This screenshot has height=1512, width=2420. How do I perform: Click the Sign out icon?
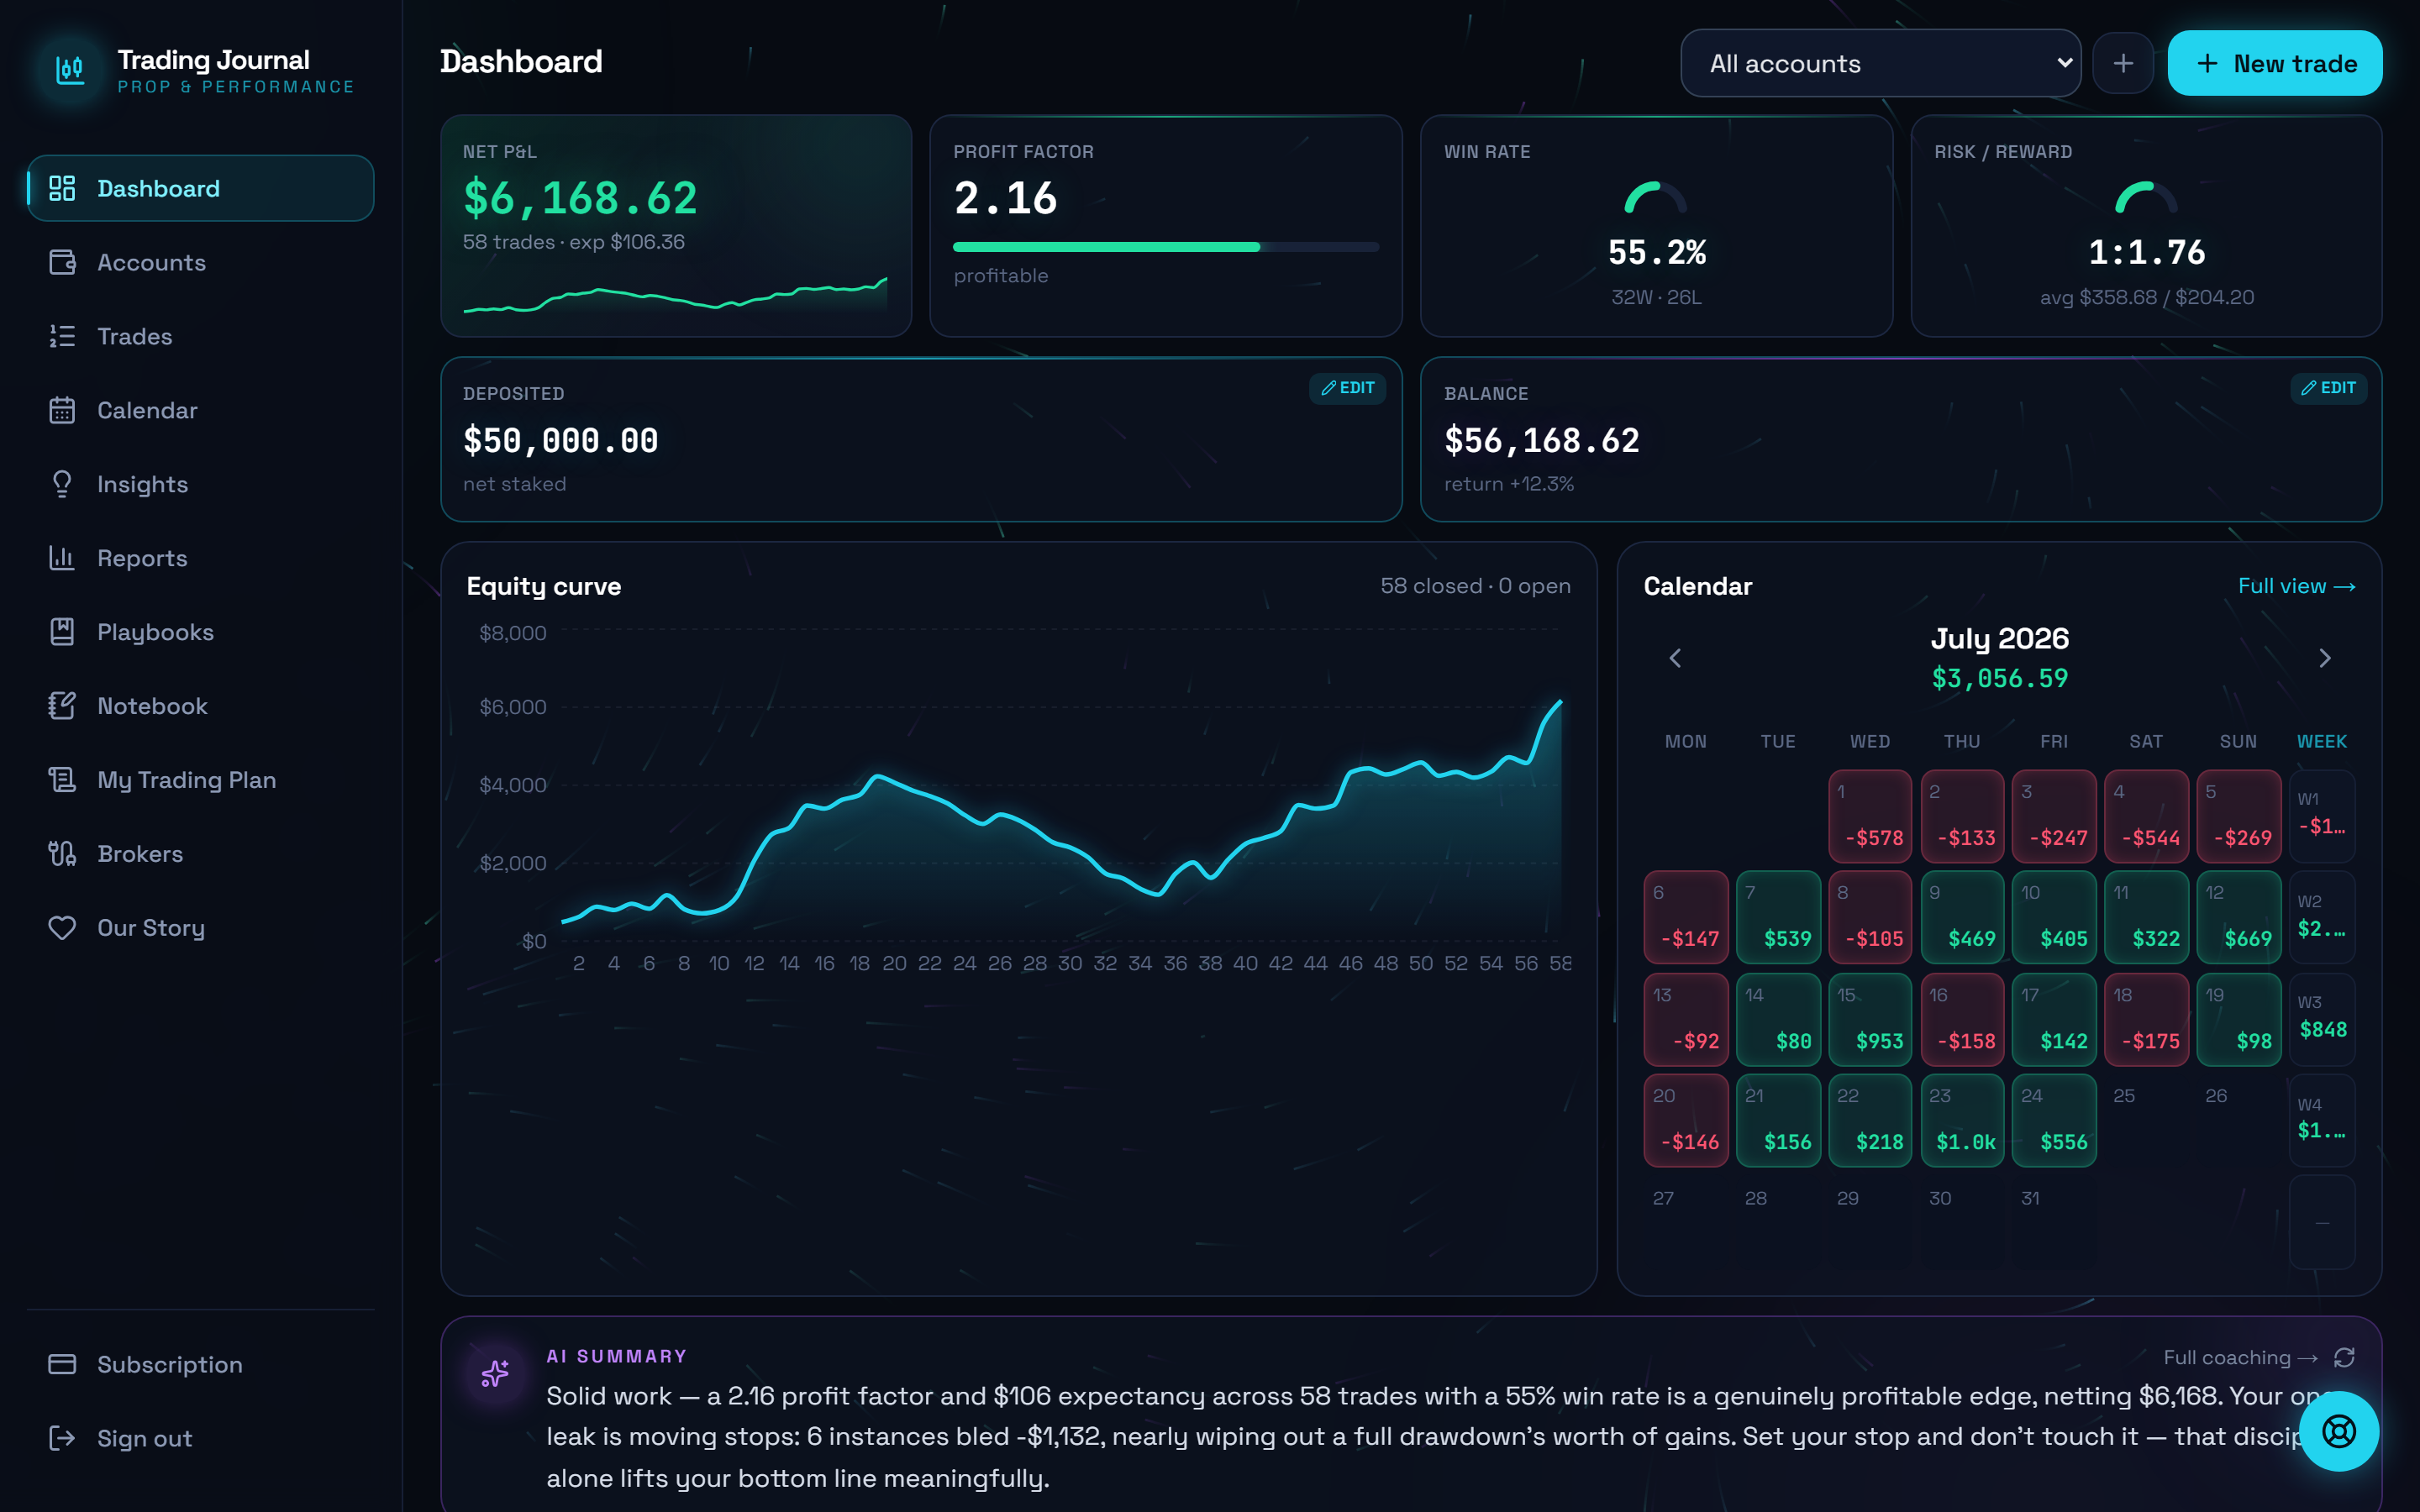[x=62, y=1438]
